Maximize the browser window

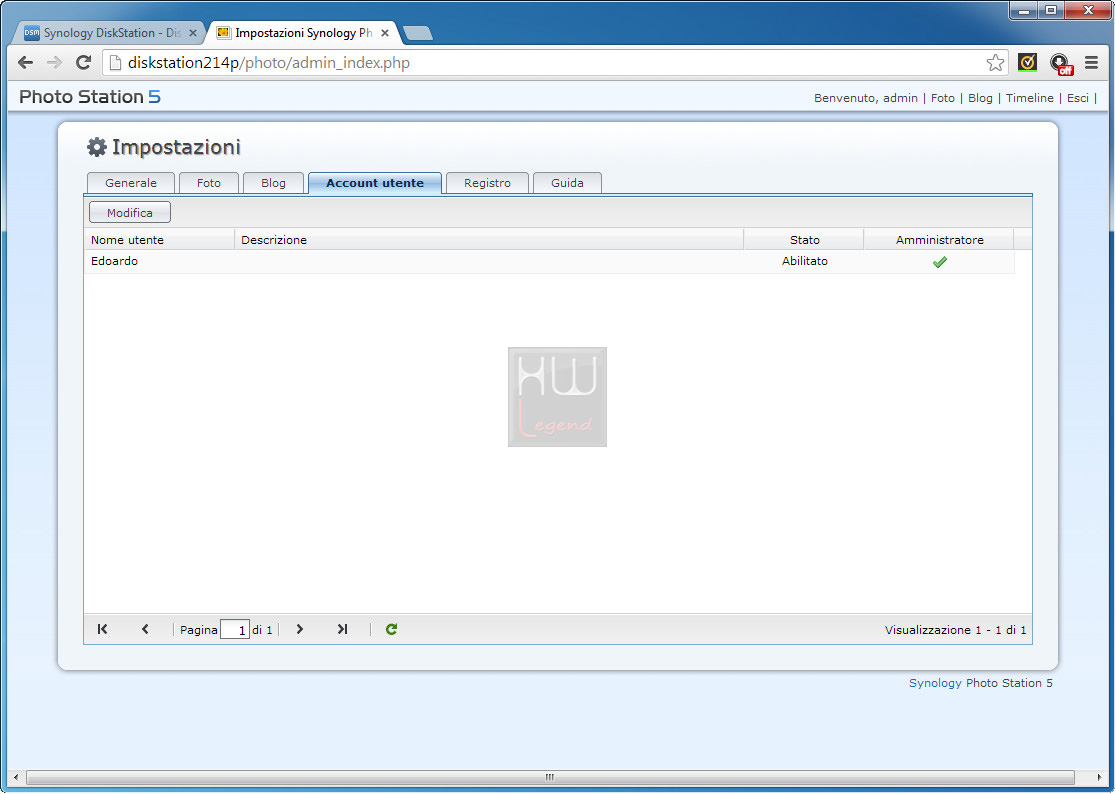pyautogui.click(x=1051, y=10)
